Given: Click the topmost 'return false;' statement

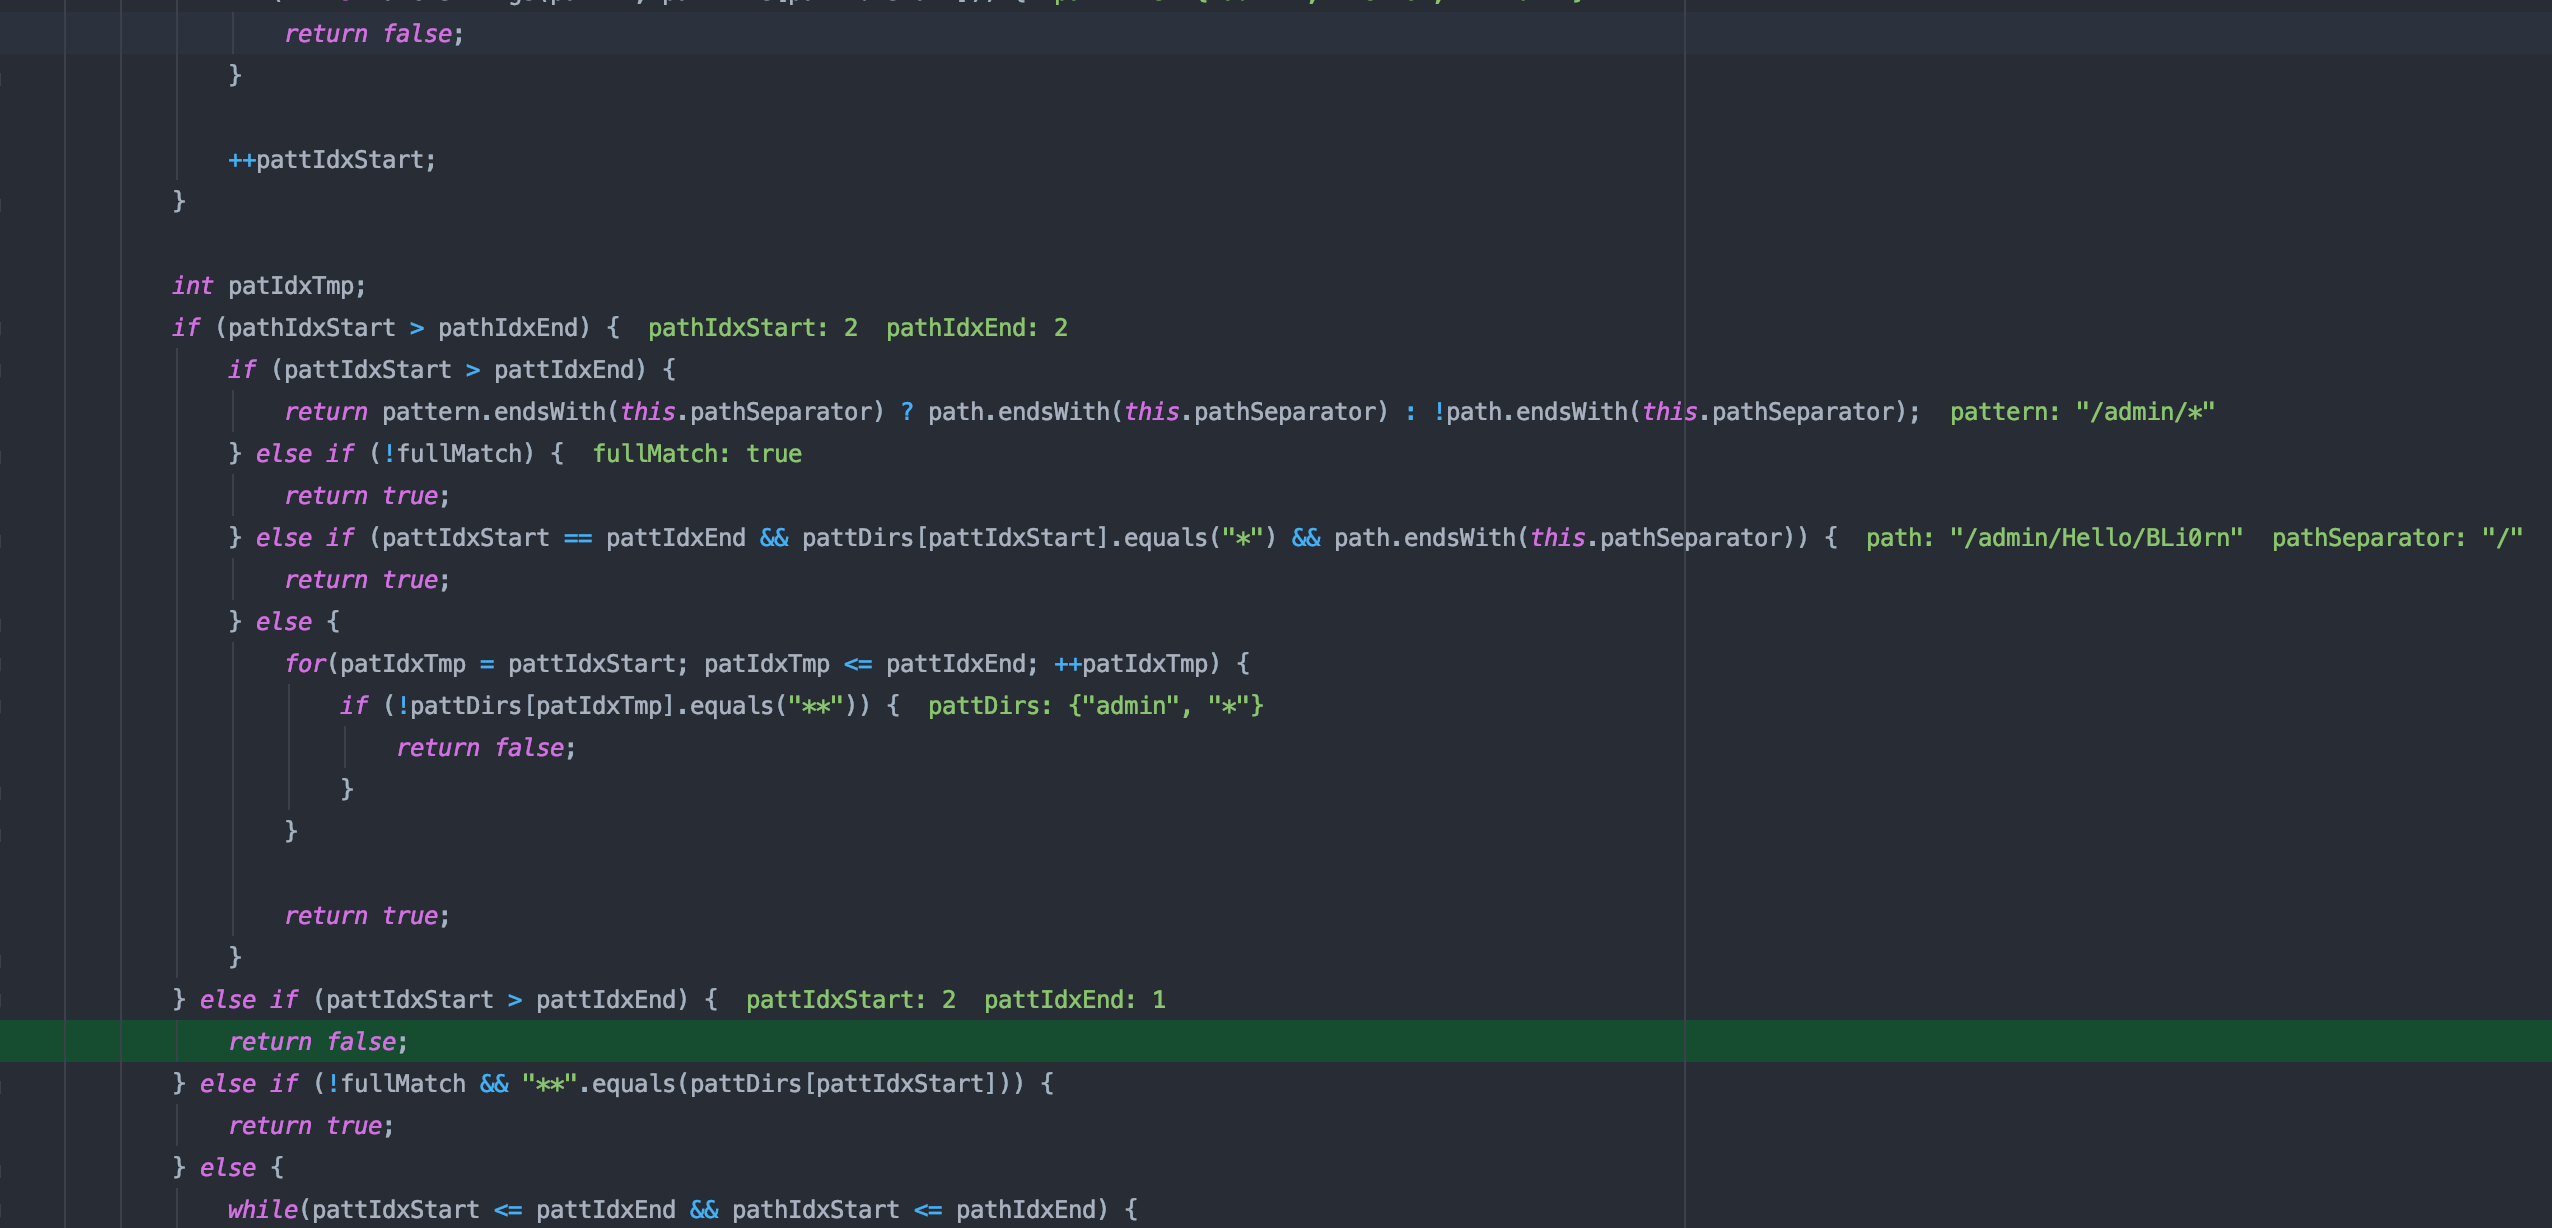Looking at the screenshot, I should 374,33.
